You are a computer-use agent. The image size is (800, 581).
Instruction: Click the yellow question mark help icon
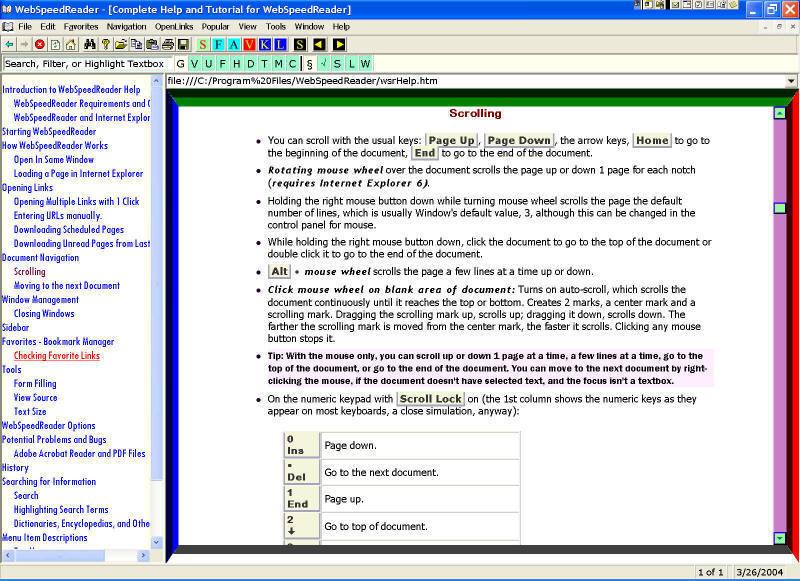click(x=105, y=45)
